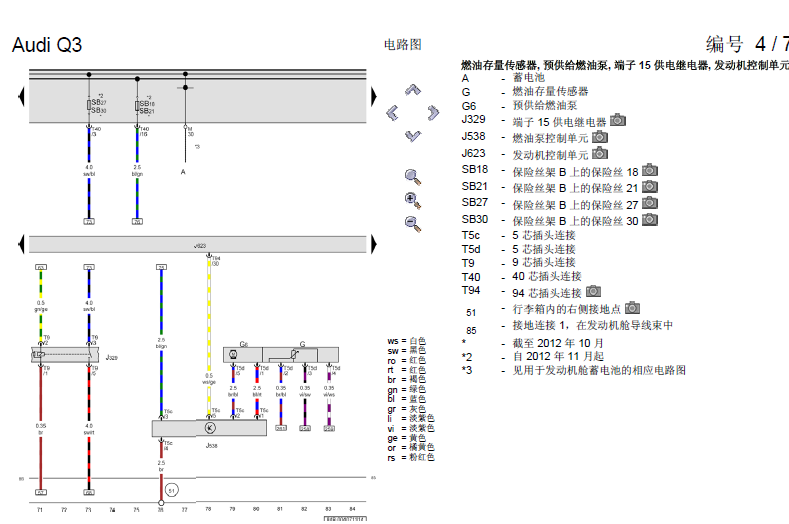Click the right black triangle of the J623 band
This screenshot has width=789, height=524.
coord(374,244)
